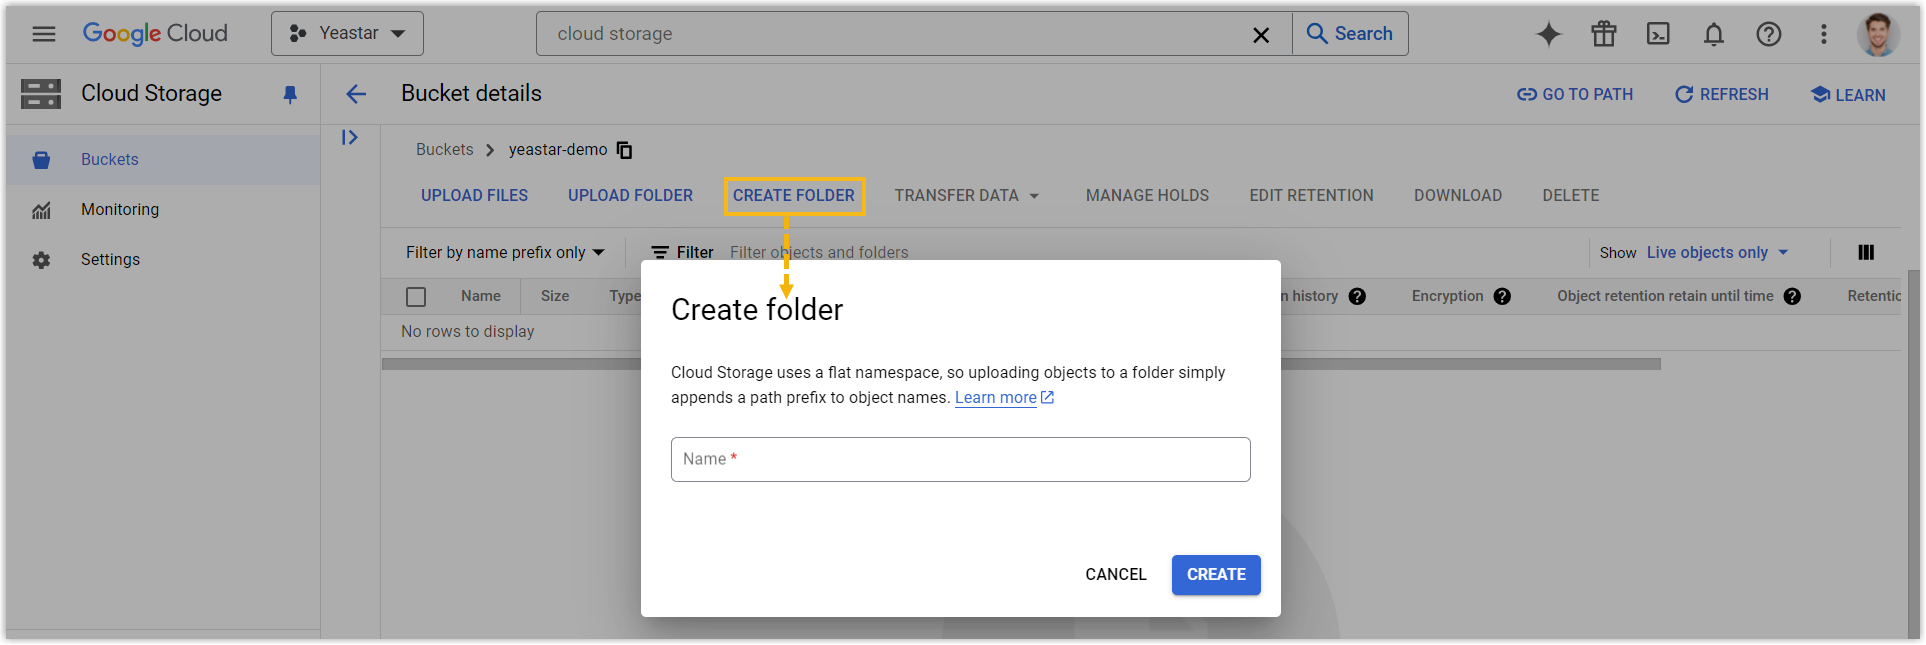
Task: Expand the Yeastar project selector
Action: [x=347, y=34]
